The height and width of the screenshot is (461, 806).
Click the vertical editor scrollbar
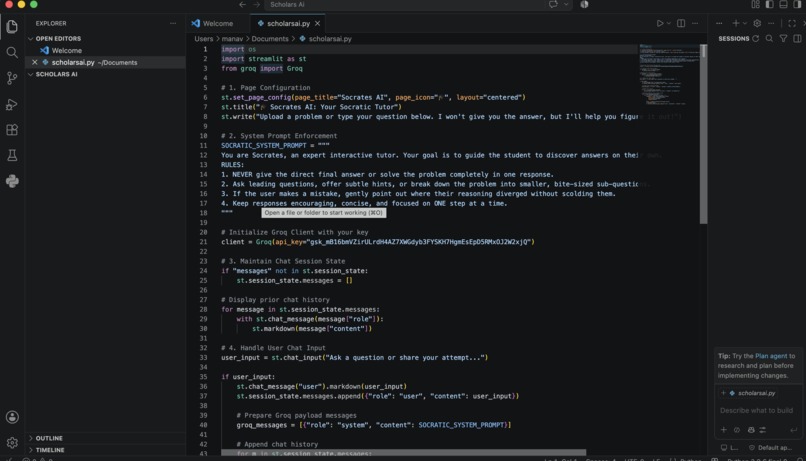[x=703, y=134]
